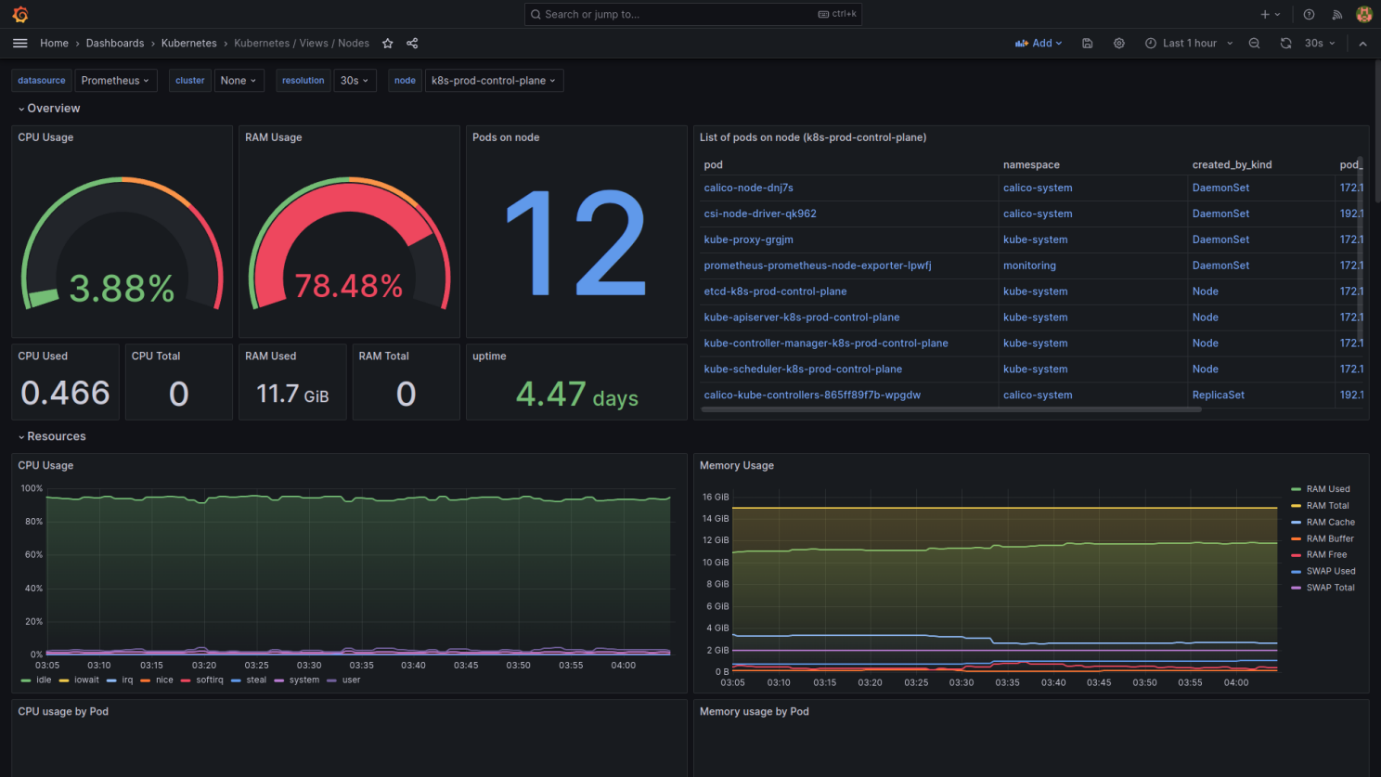
Task: Click the search or jump to field
Action: point(692,14)
